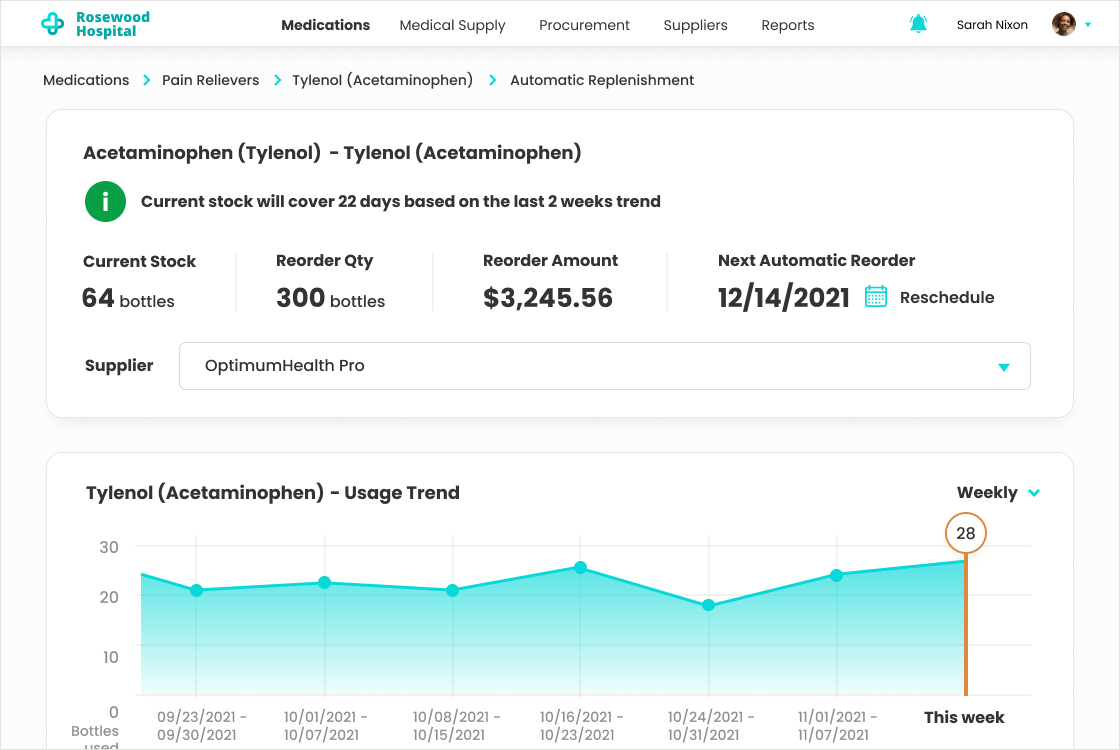
Task: Go to the Suppliers section
Action: pos(695,25)
